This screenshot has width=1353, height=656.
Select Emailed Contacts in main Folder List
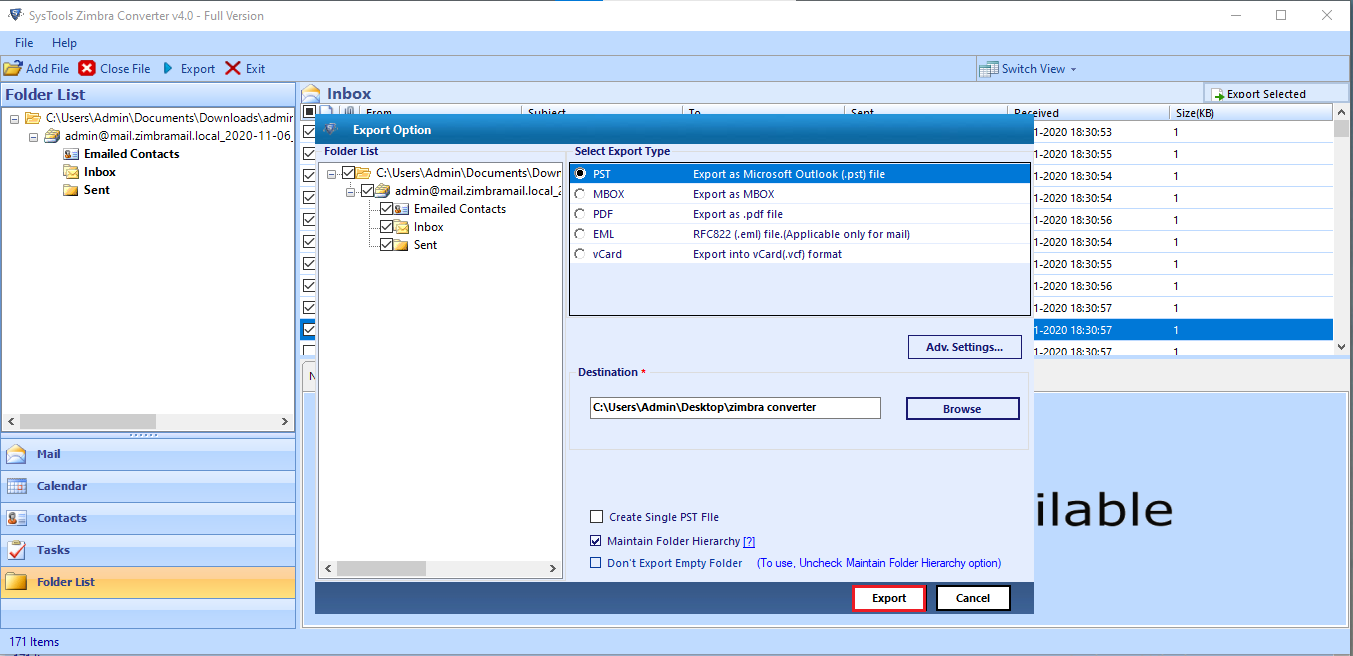point(132,154)
